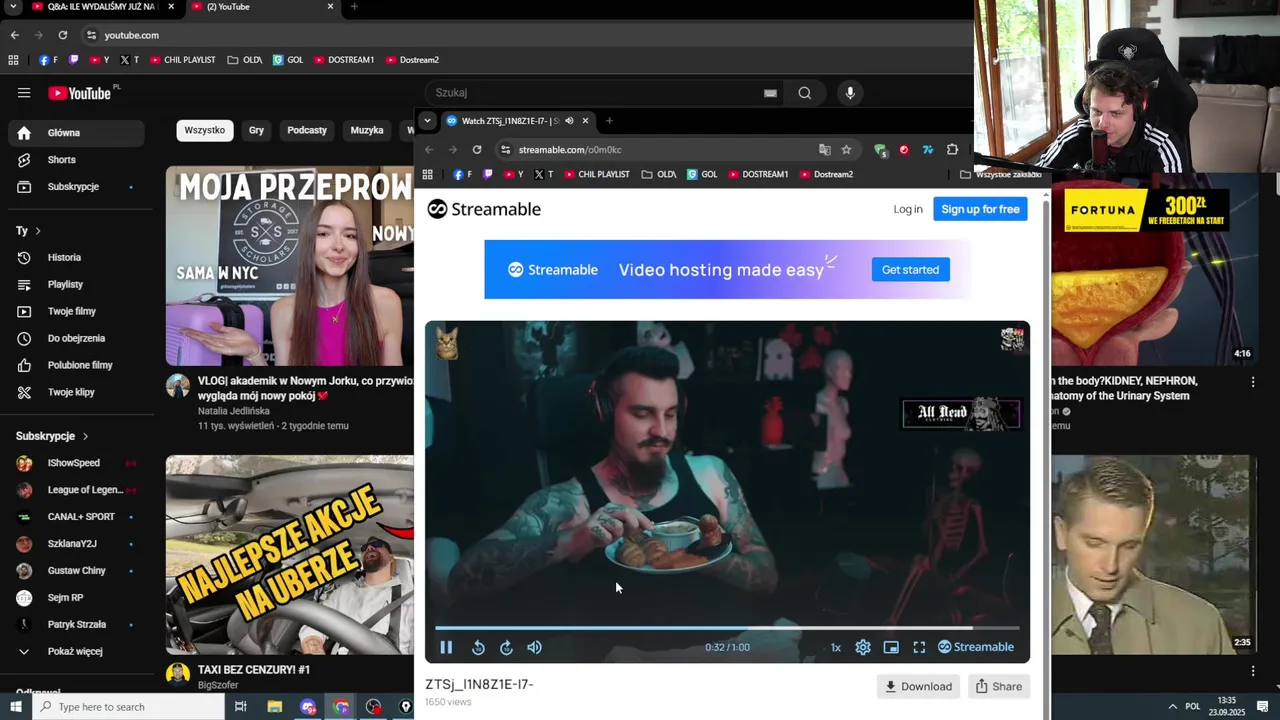This screenshot has width=1280, height=720.
Task: Open YouTube on-screen keyboard icon
Action: pos(770,93)
